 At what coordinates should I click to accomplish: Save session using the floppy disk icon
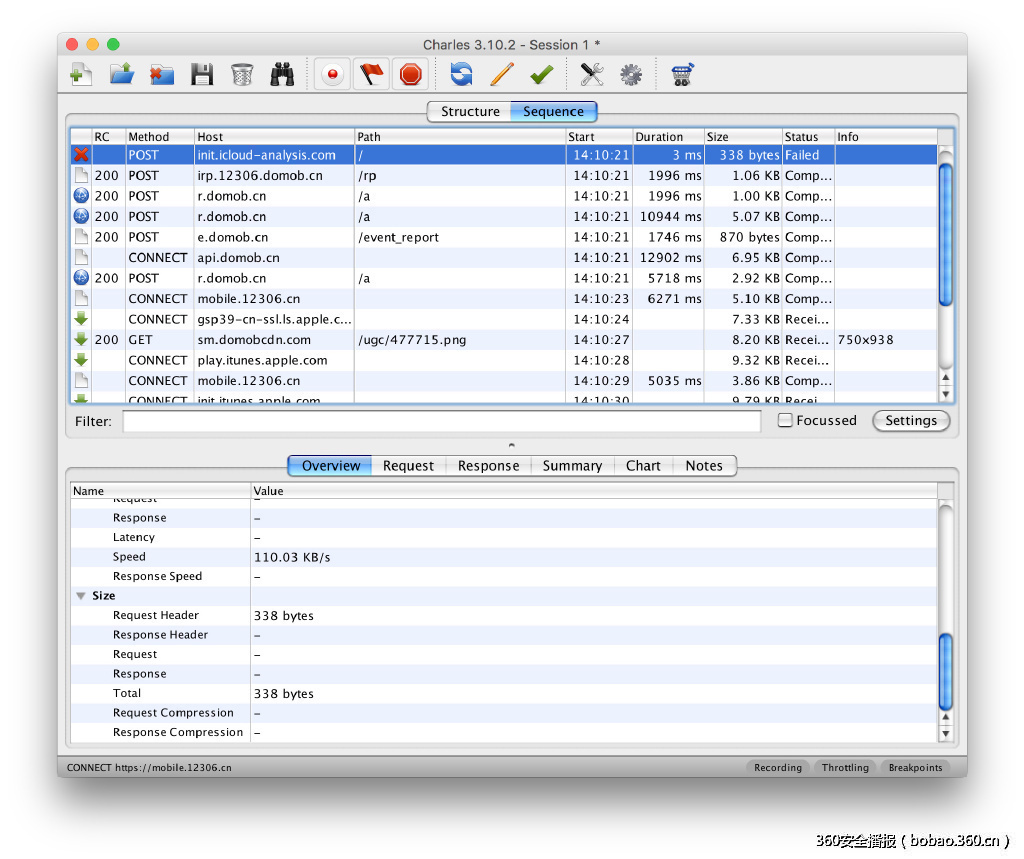coord(202,74)
